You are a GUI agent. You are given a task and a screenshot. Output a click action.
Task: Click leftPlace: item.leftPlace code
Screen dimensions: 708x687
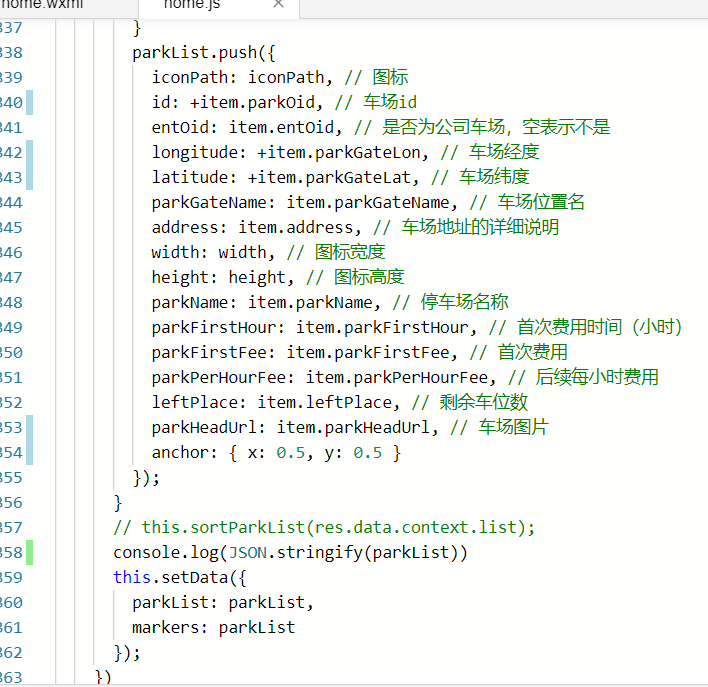point(275,402)
